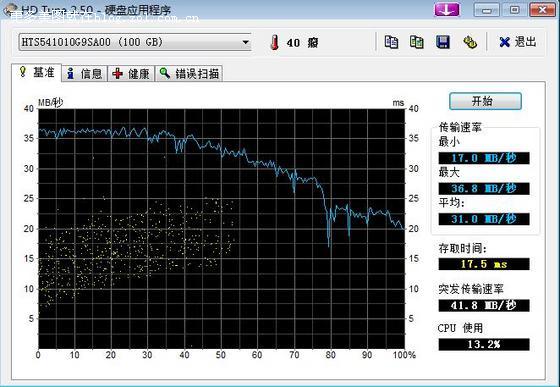Click the pink download arrow in title bar

[446, 10]
